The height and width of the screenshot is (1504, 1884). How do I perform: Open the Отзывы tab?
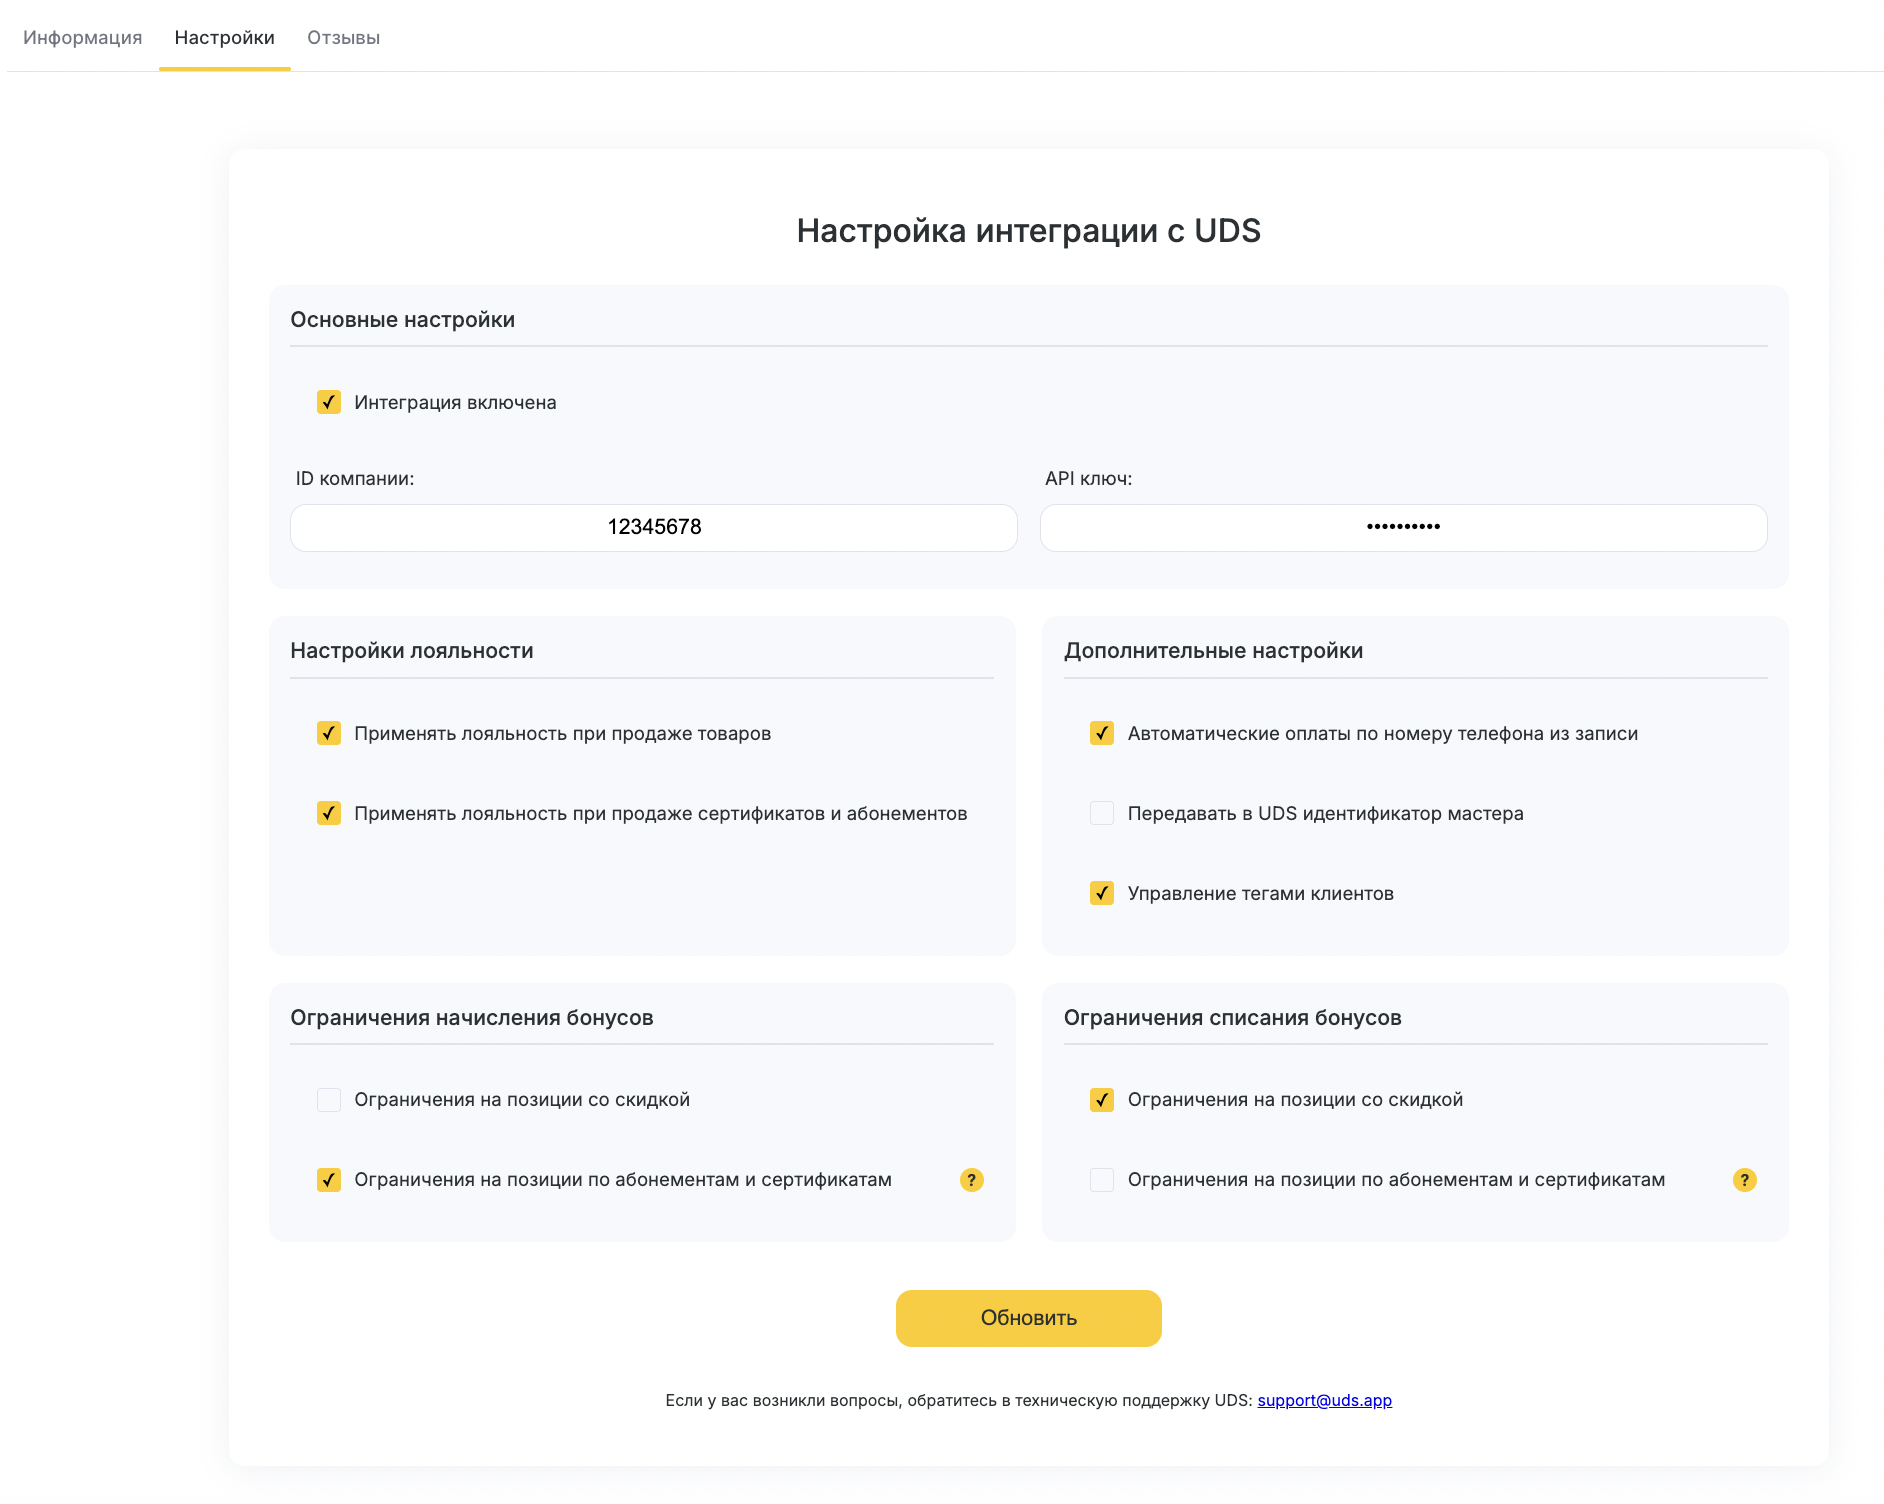coord(344,38)
